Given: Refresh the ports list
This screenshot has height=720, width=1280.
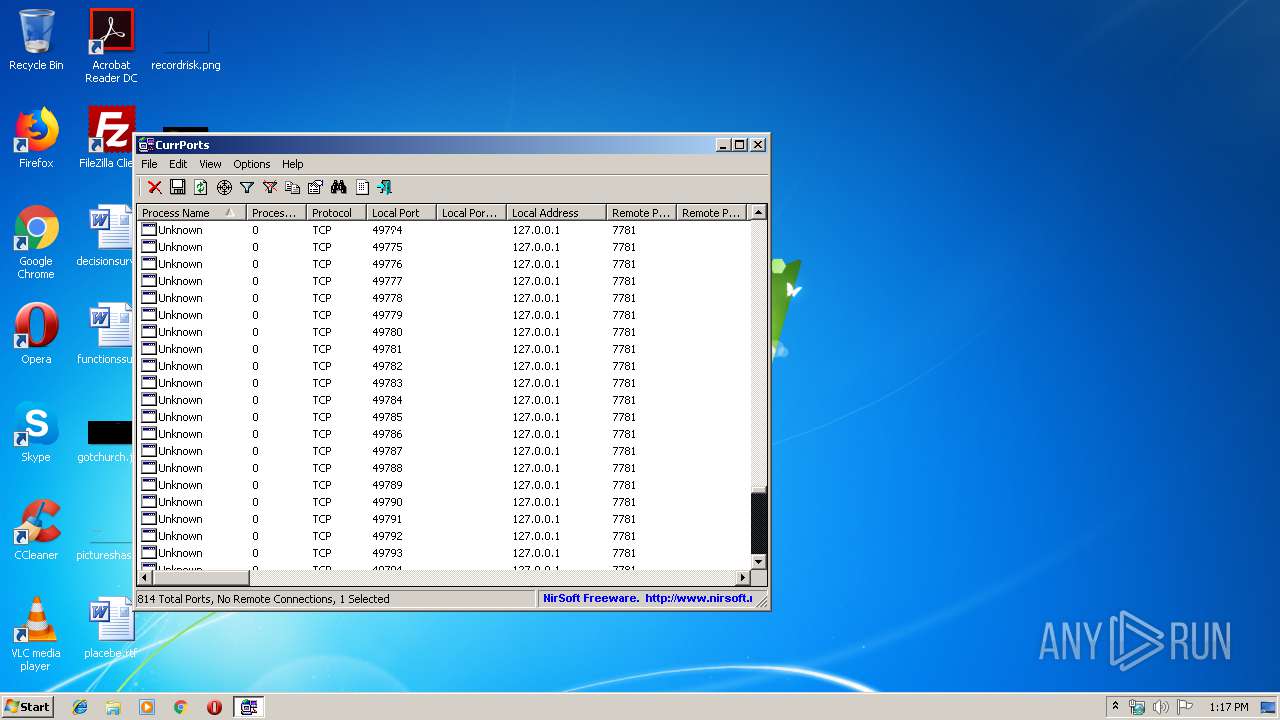Looking at the screenshot, I should click(x=201, y=187).
